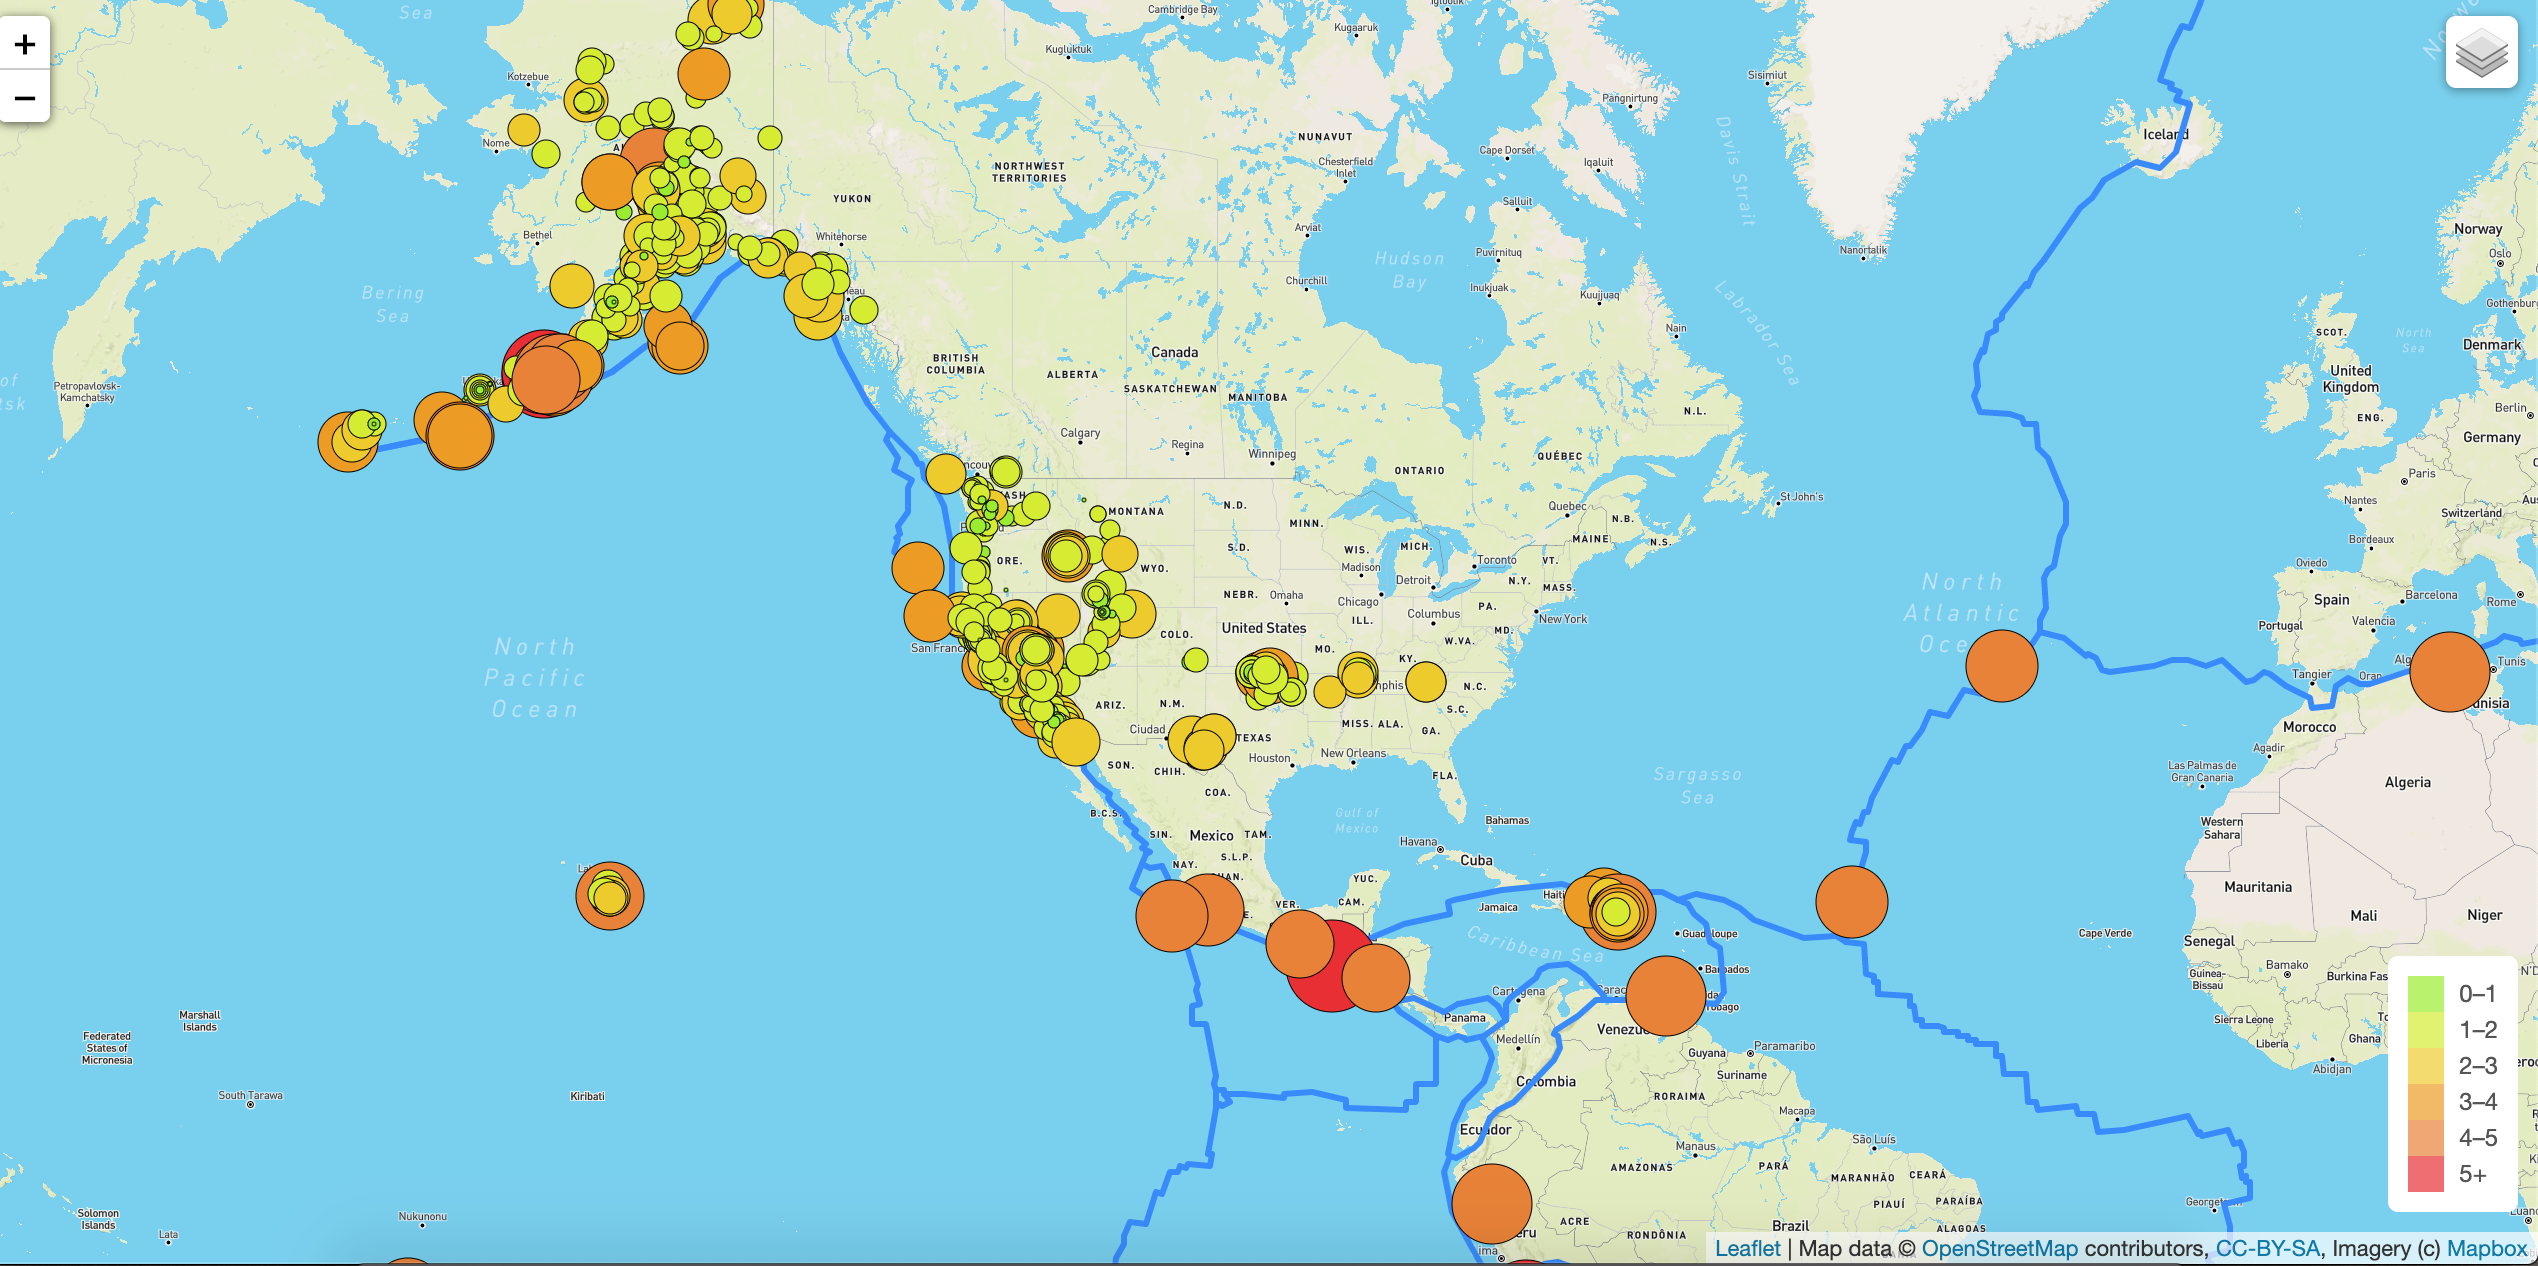Click the "Bering Sea" label
Screen dimensions: 2538x1266
[x=393, y=304]
